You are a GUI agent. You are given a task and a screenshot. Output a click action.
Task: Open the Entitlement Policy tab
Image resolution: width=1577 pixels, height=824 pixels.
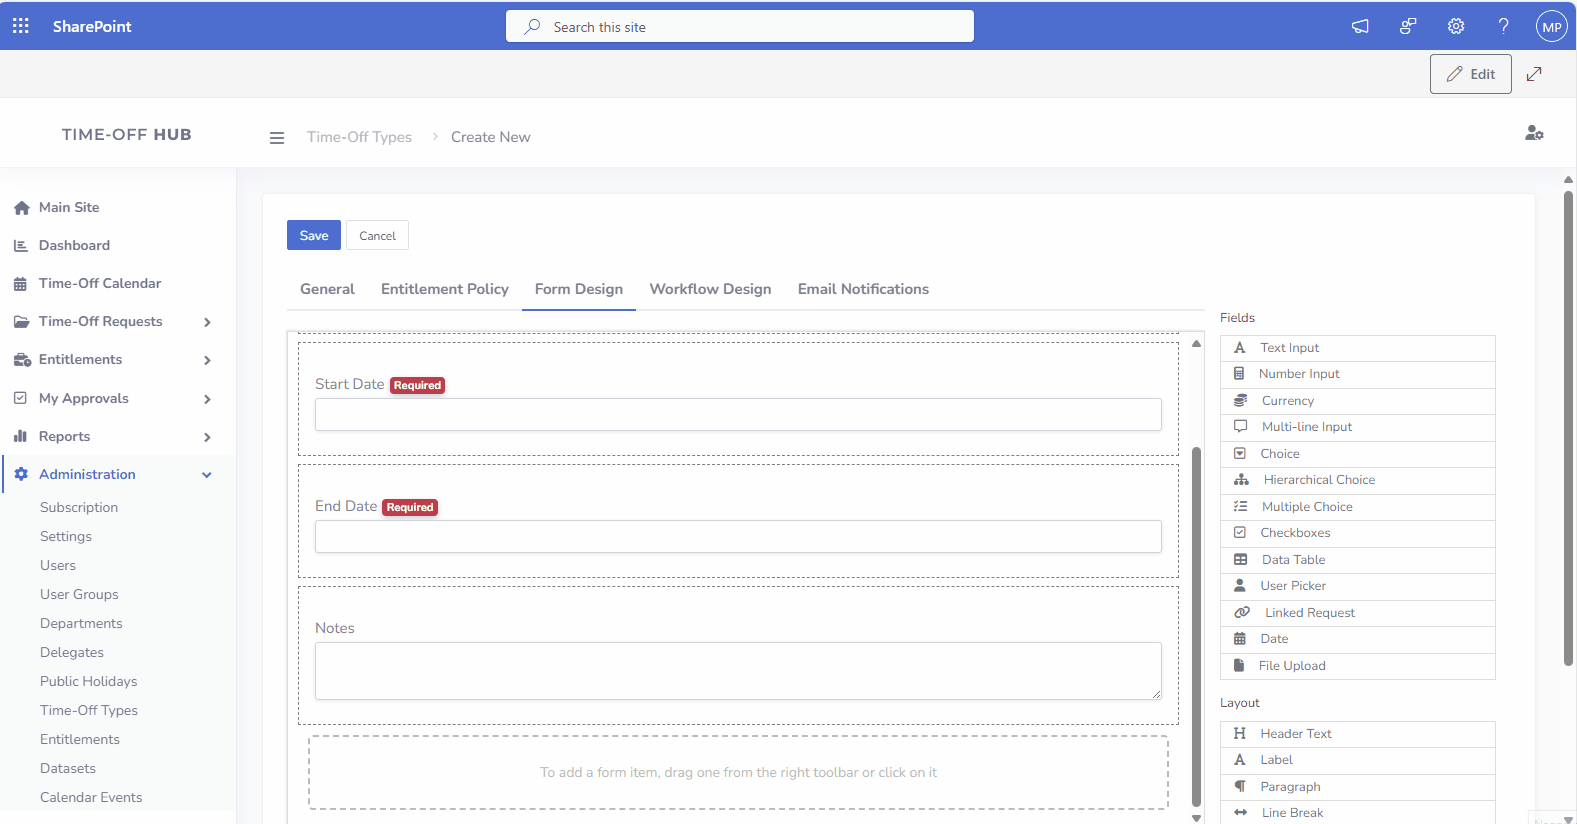click(444, 289)
